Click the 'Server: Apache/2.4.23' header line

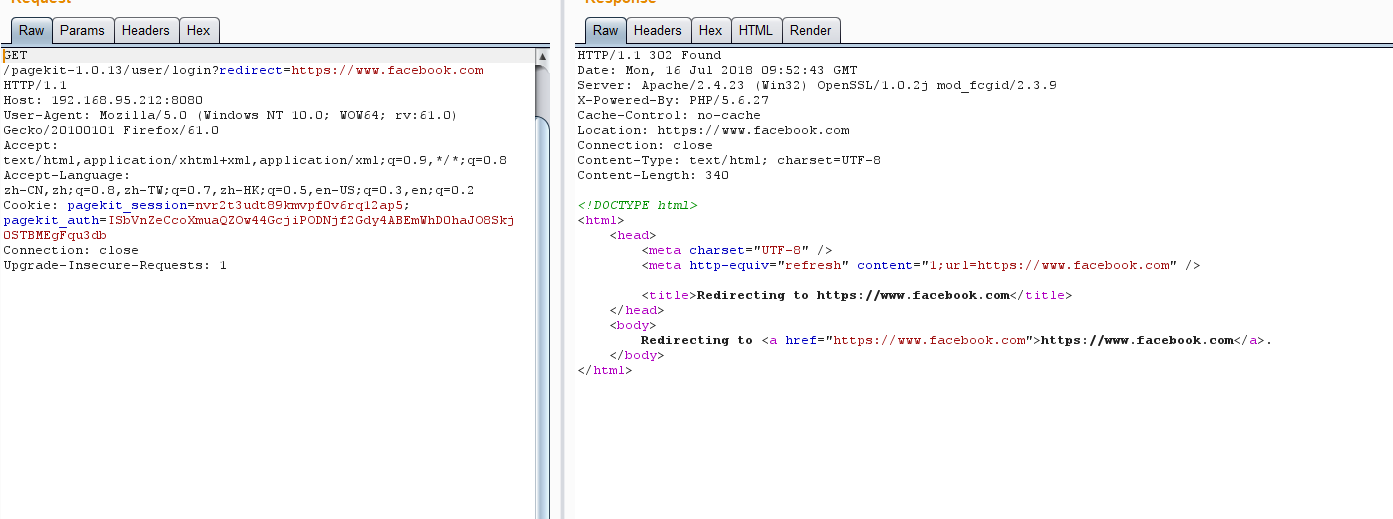click(x=817, y=85)
